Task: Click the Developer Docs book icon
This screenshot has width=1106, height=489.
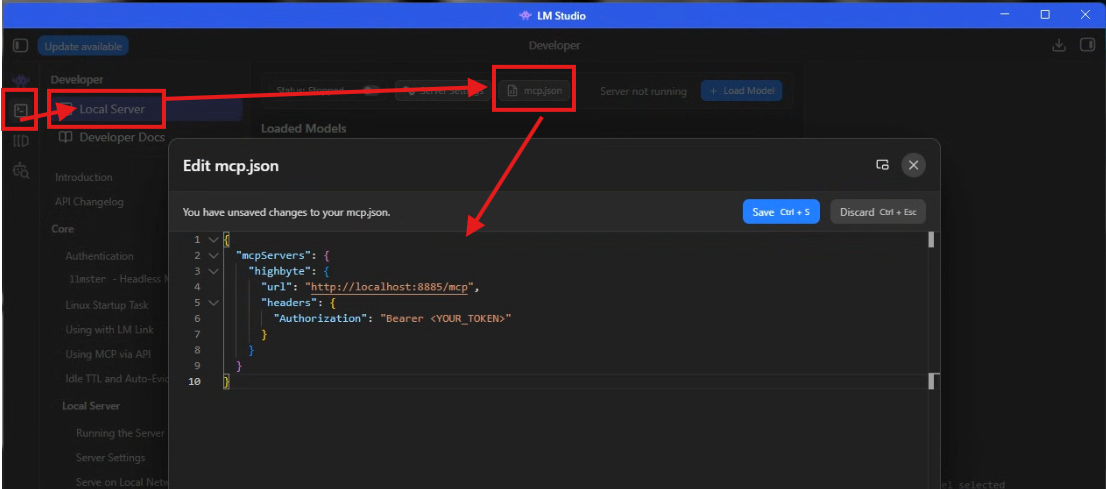Action: coord(66,136)
